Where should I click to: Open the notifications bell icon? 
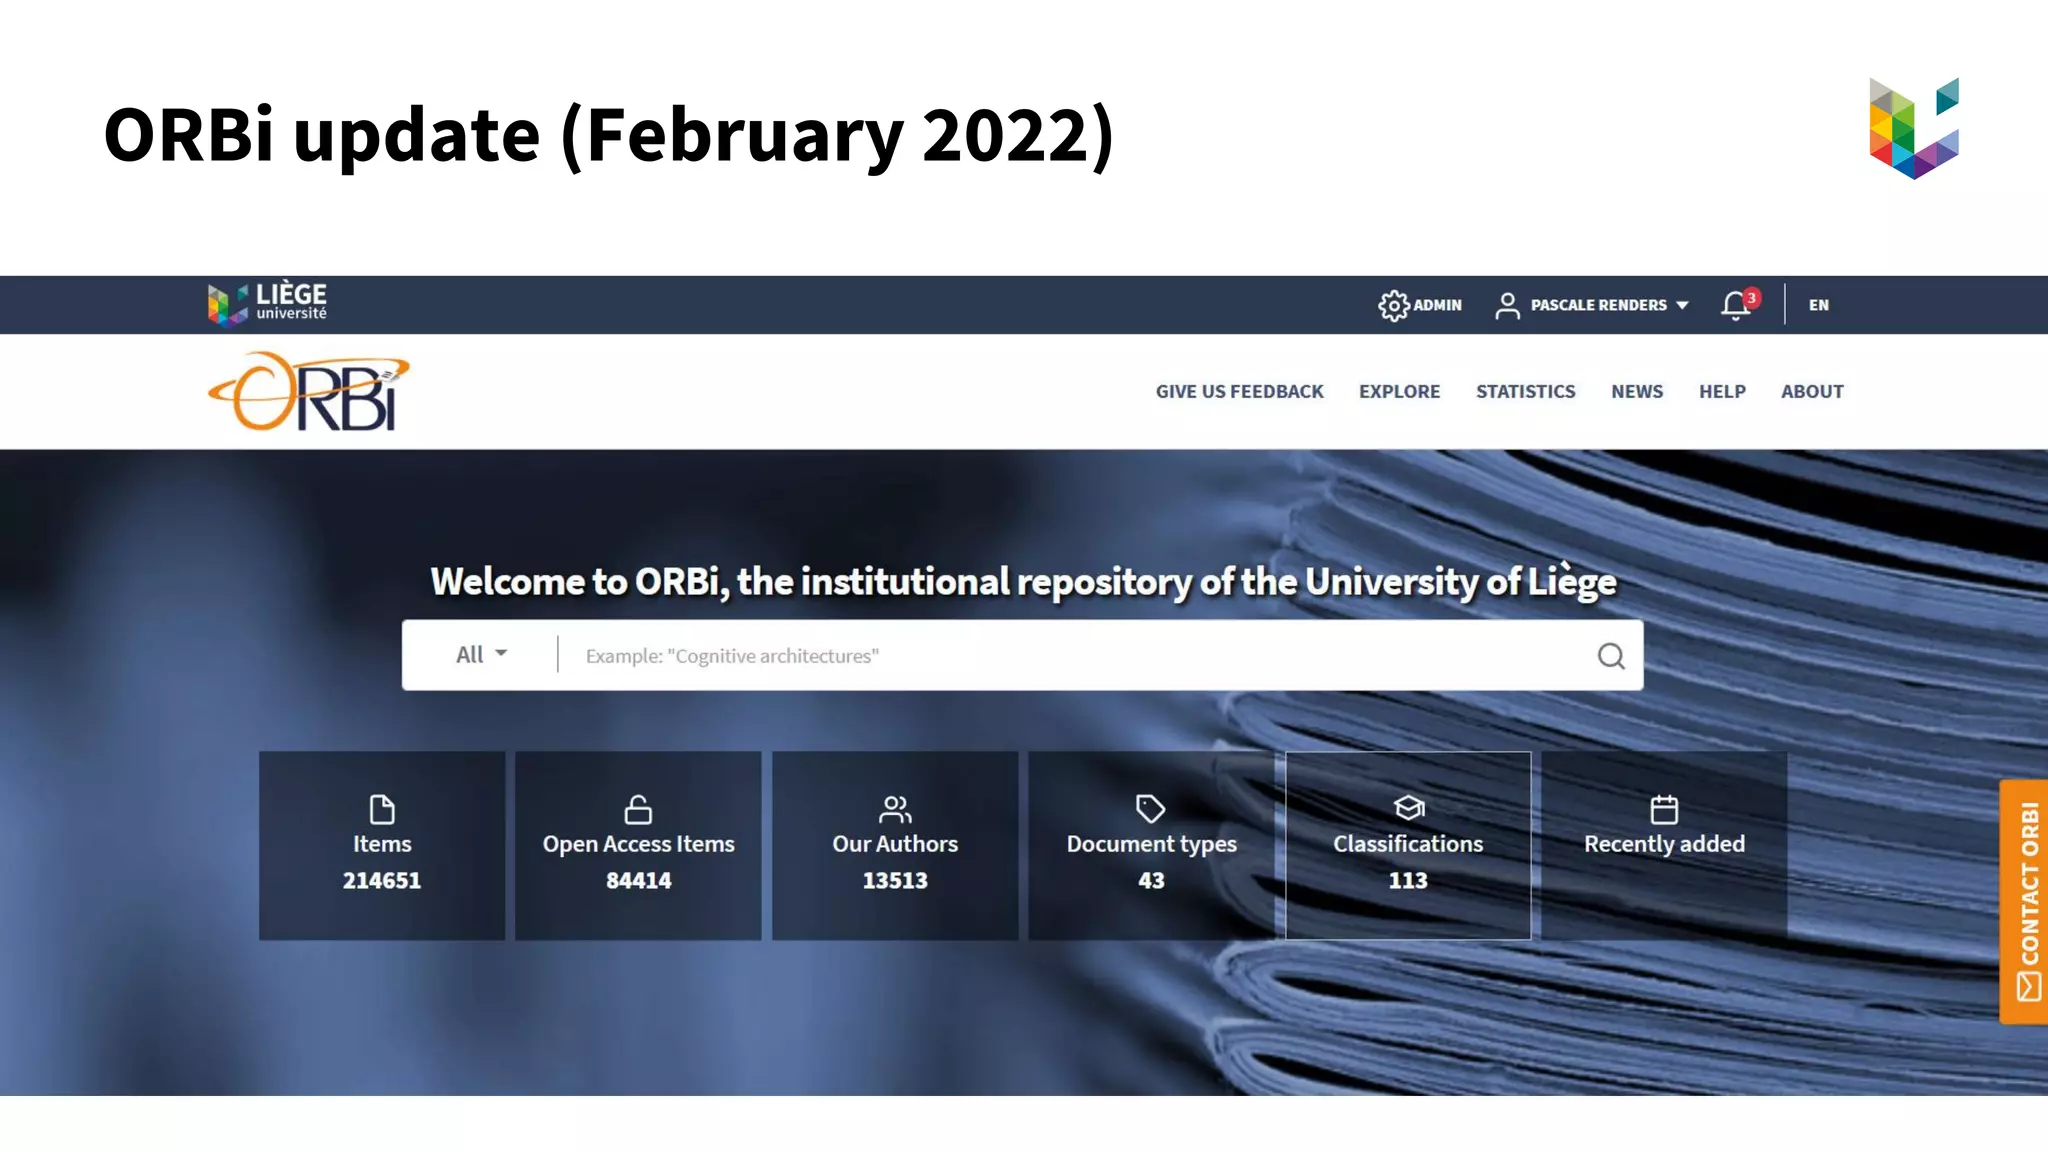[1736, 305]
